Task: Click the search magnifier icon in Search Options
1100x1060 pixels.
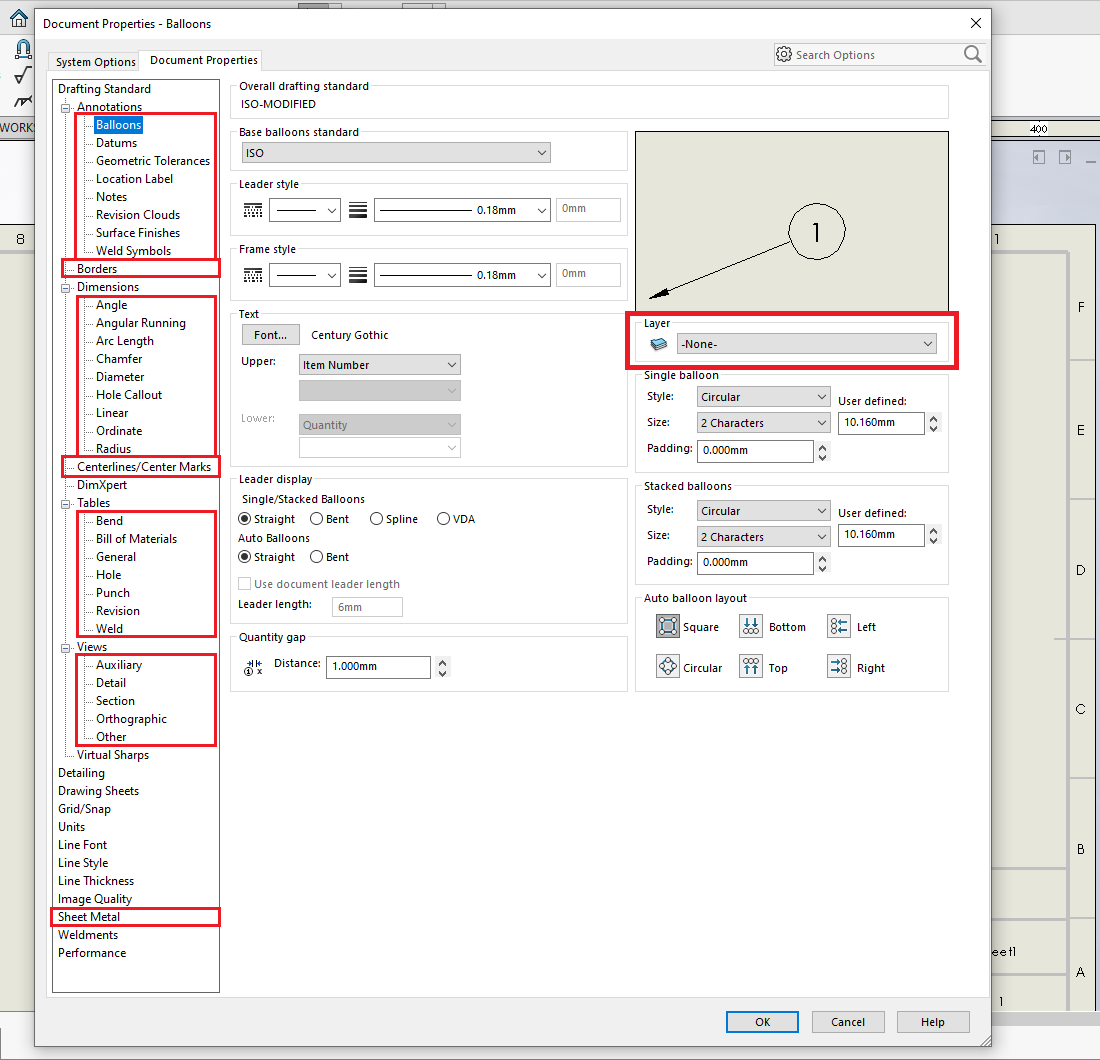Action: coord(972,55)
